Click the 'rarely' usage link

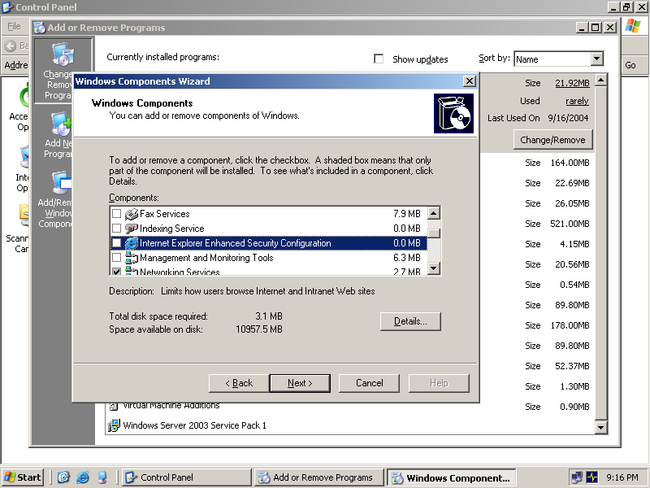click(577, 101)
